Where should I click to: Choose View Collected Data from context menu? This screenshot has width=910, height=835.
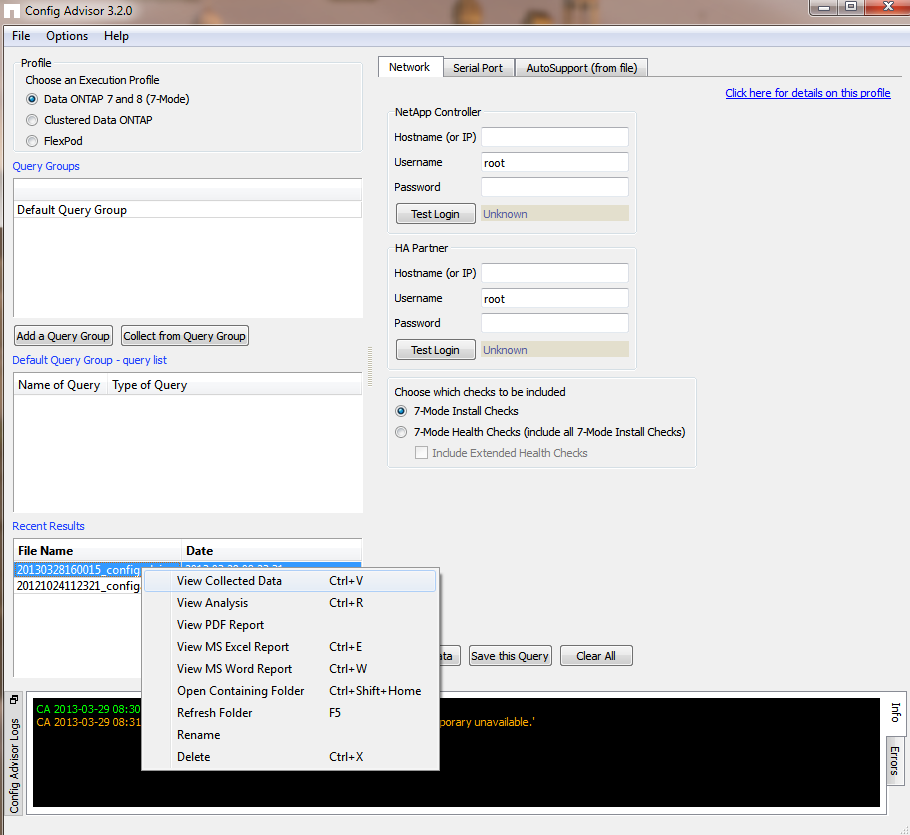(x=290, y=581)
